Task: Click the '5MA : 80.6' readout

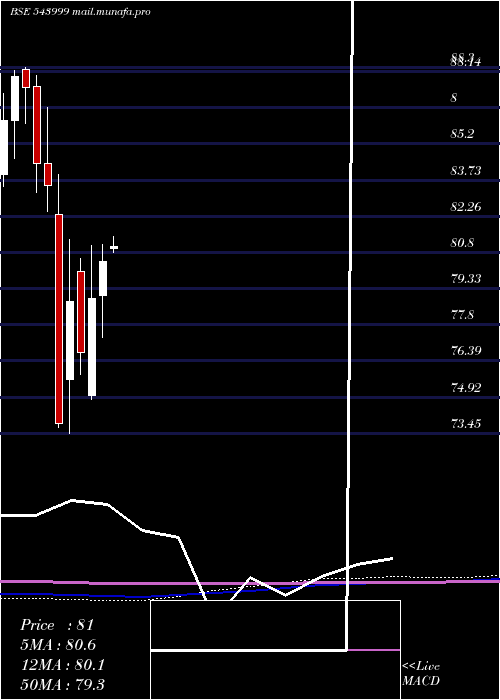Action: pyautogui.click(x=58, y=645)
